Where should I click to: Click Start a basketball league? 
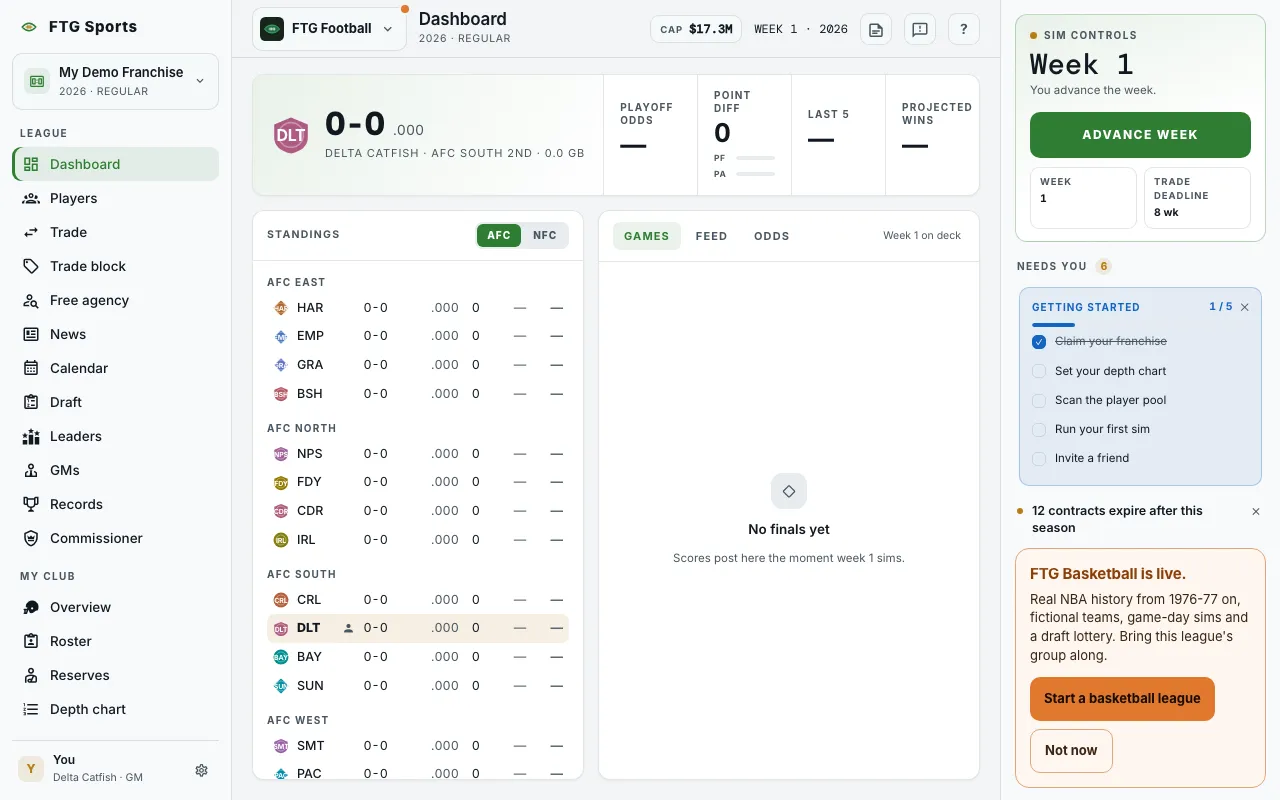tap(1122, 699)
